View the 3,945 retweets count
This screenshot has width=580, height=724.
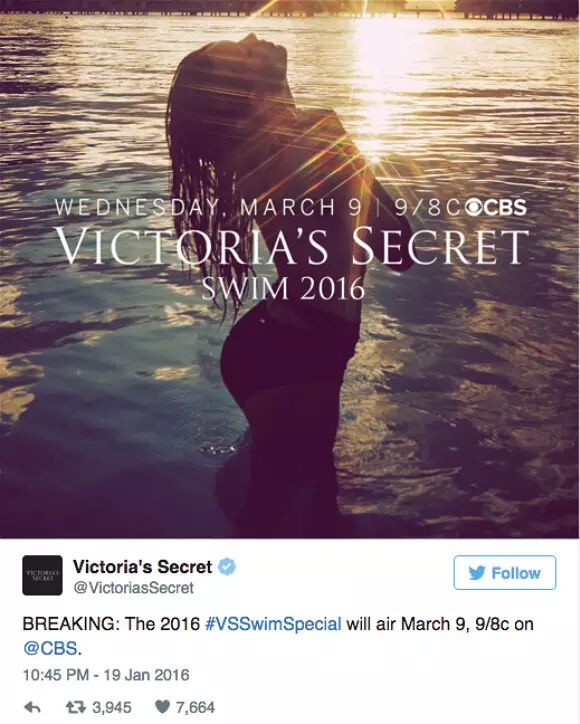(x=112, y=707)
